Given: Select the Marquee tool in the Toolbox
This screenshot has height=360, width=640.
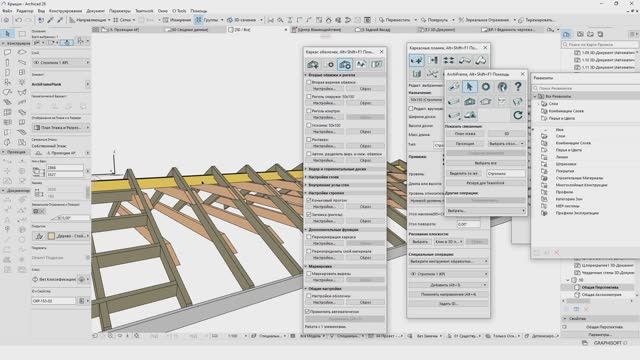Looking at the screenshot, I should click(x=22, y=33).
